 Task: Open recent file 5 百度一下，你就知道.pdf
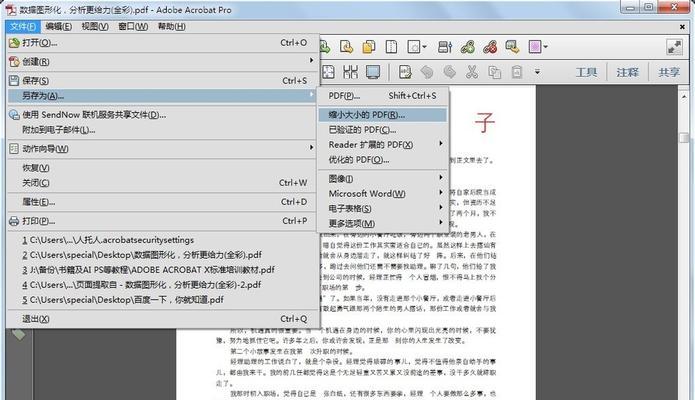pos(162,300)
